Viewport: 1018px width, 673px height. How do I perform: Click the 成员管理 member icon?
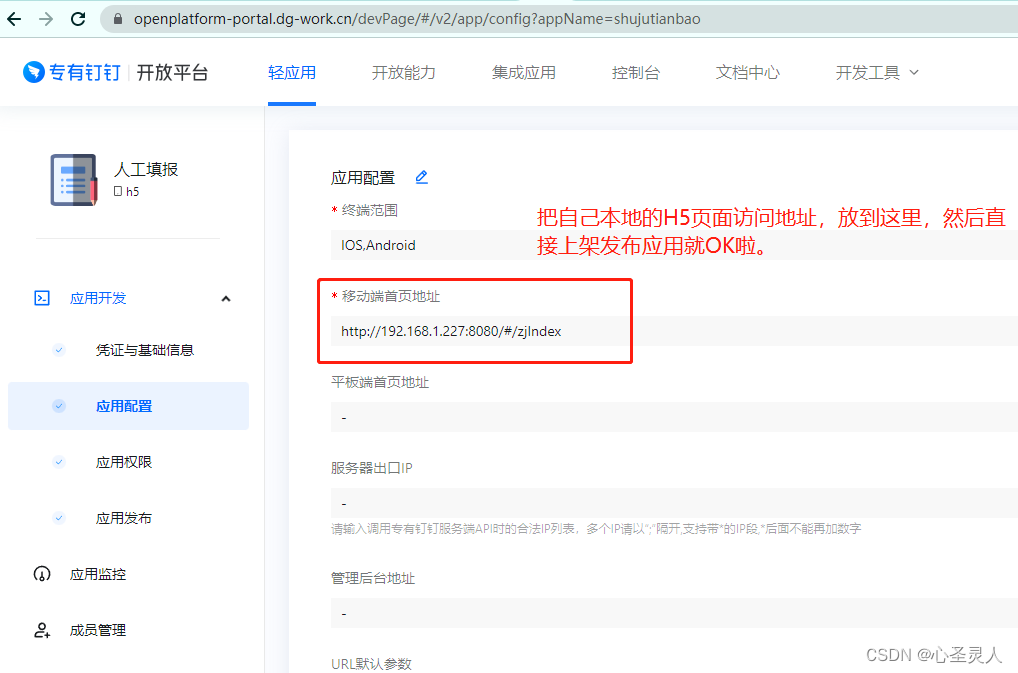tap(41, 630)
